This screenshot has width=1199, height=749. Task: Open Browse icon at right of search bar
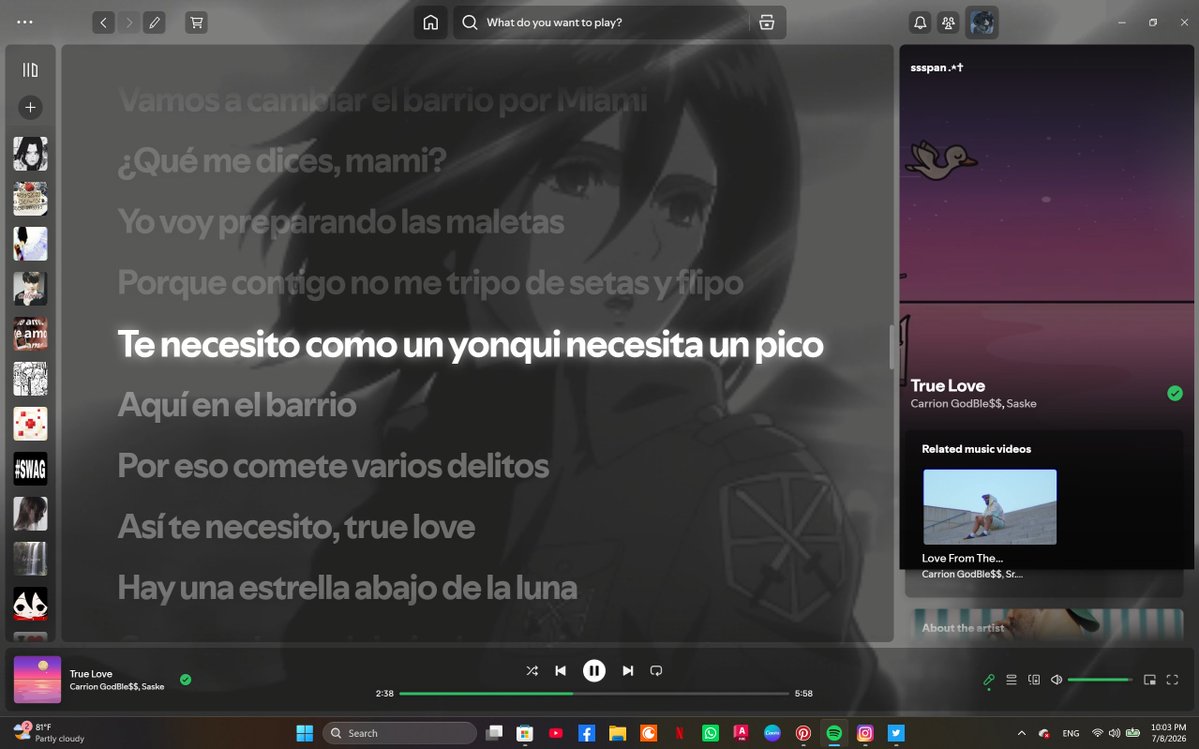pyautogui.click(x=767, y=22)
